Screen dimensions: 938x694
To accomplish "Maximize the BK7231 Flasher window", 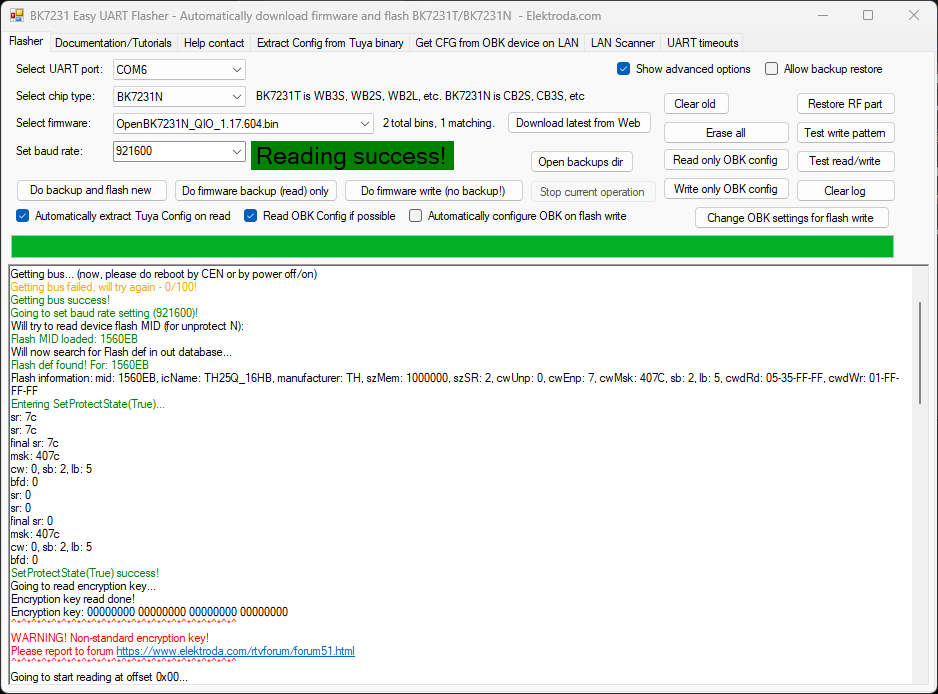I will [x=868, y=16].
